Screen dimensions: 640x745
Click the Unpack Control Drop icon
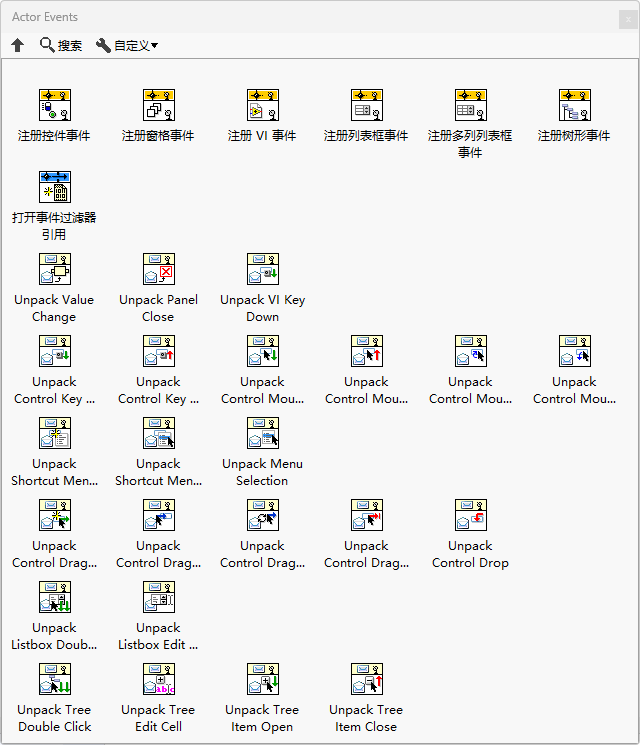point(471,515)
